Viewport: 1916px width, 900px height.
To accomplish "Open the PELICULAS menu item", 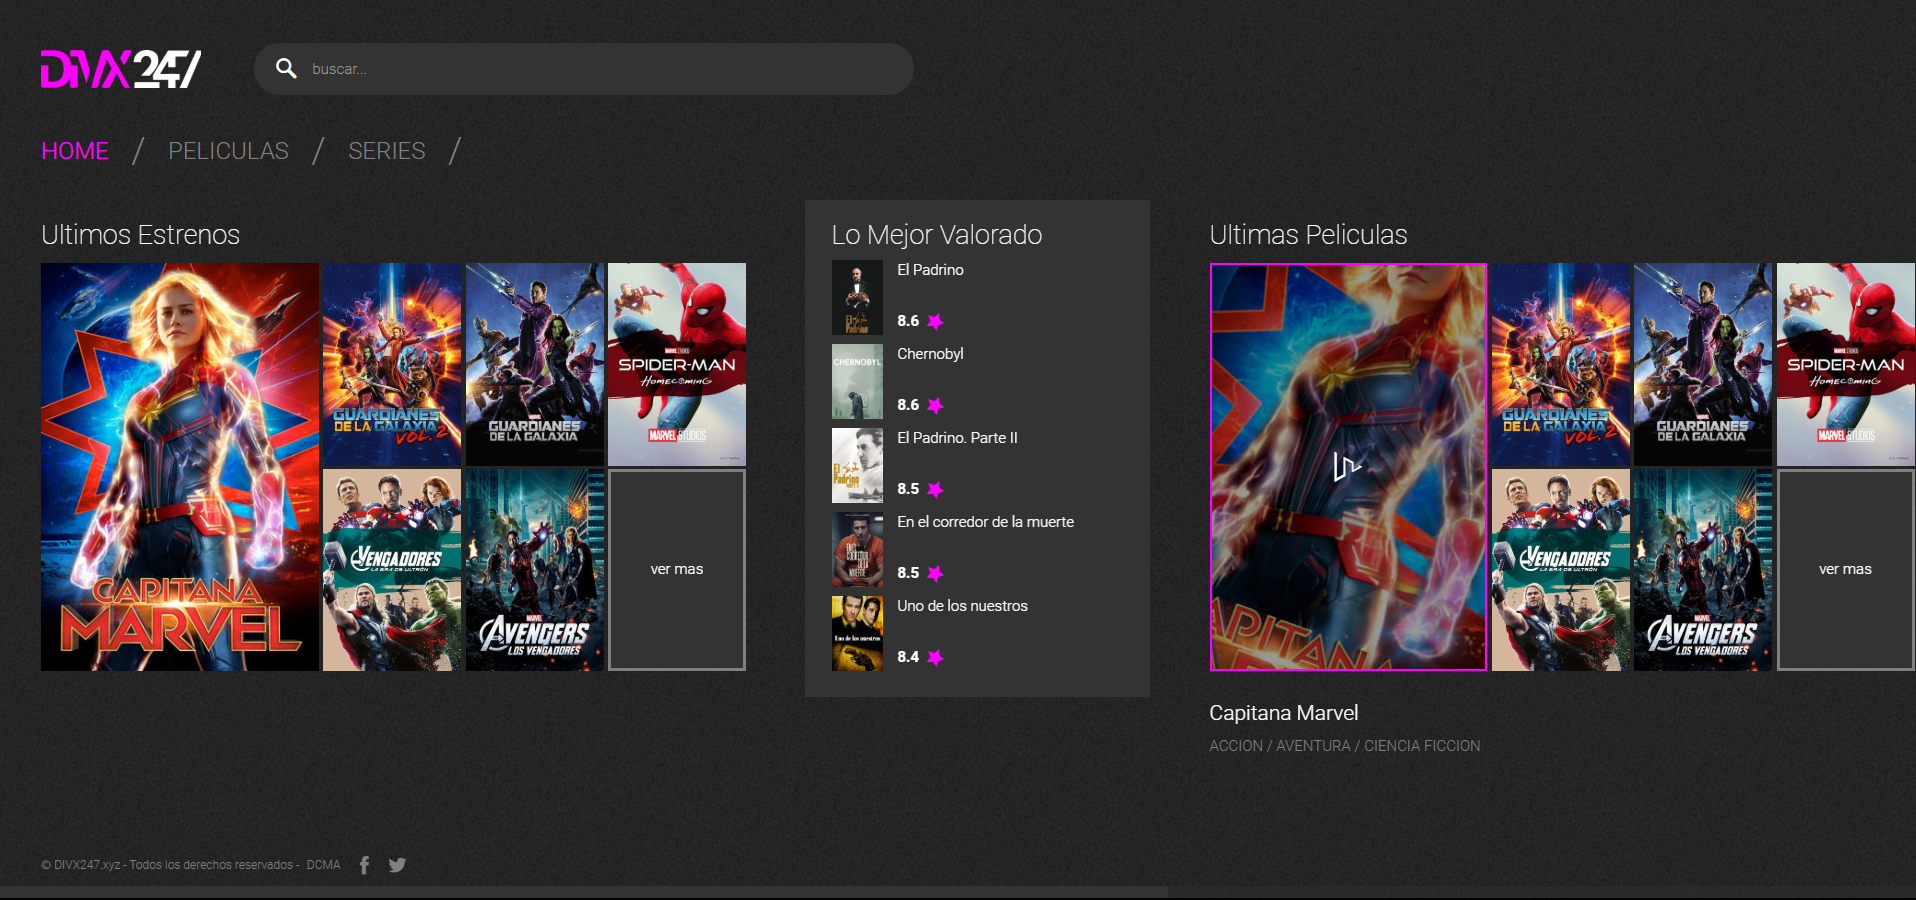I will click(228, 151).
